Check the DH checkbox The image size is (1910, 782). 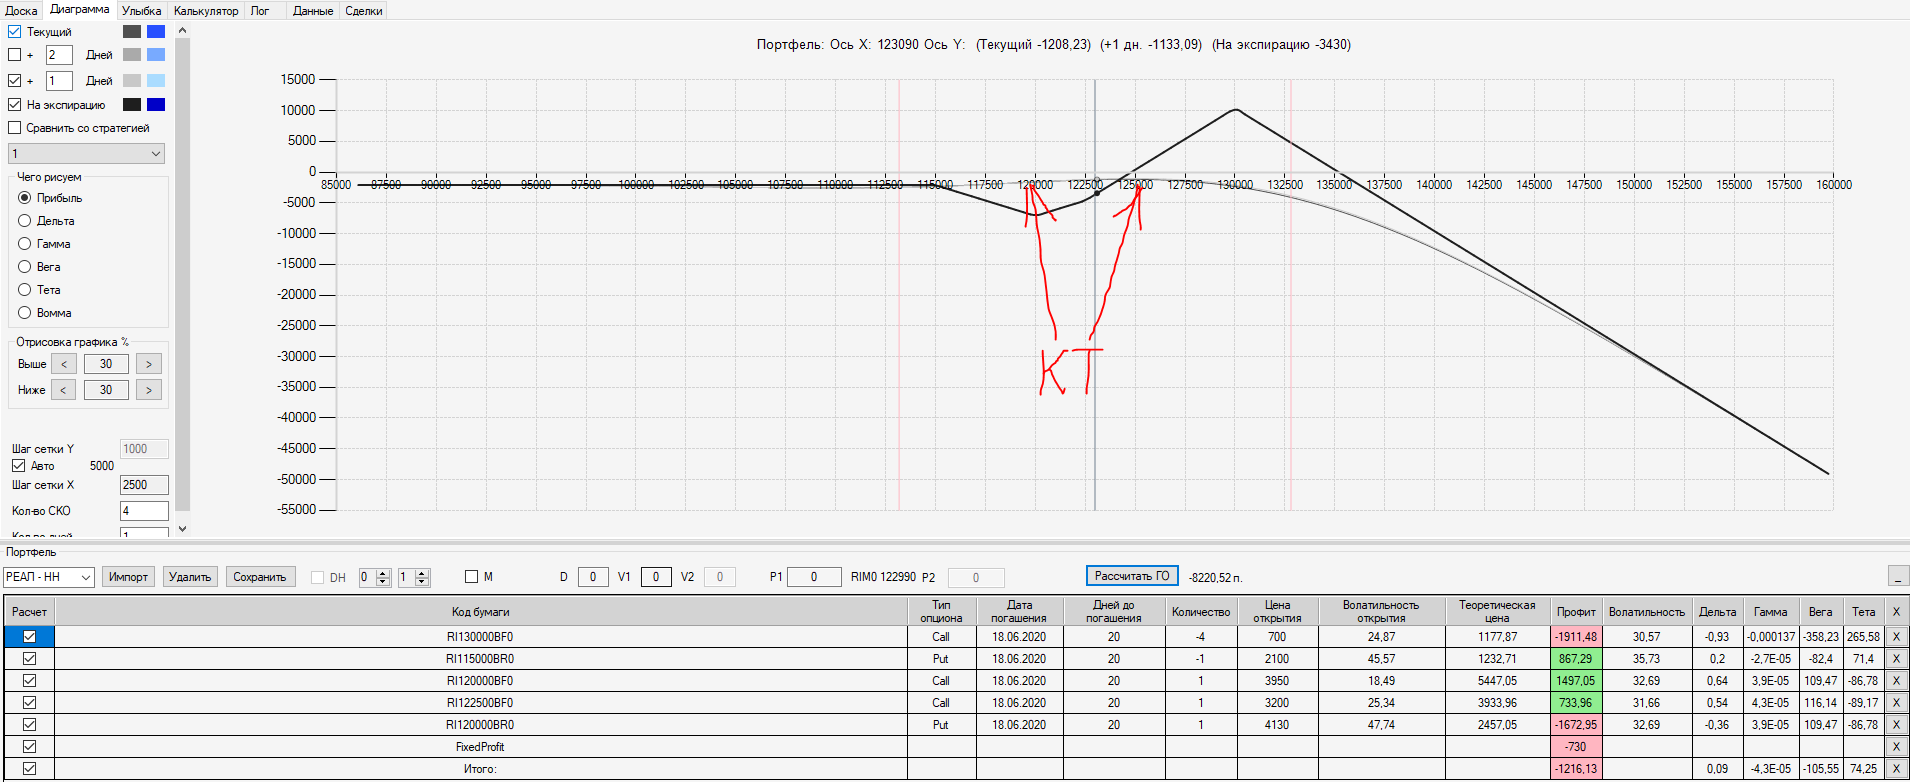tap(318, 577)
